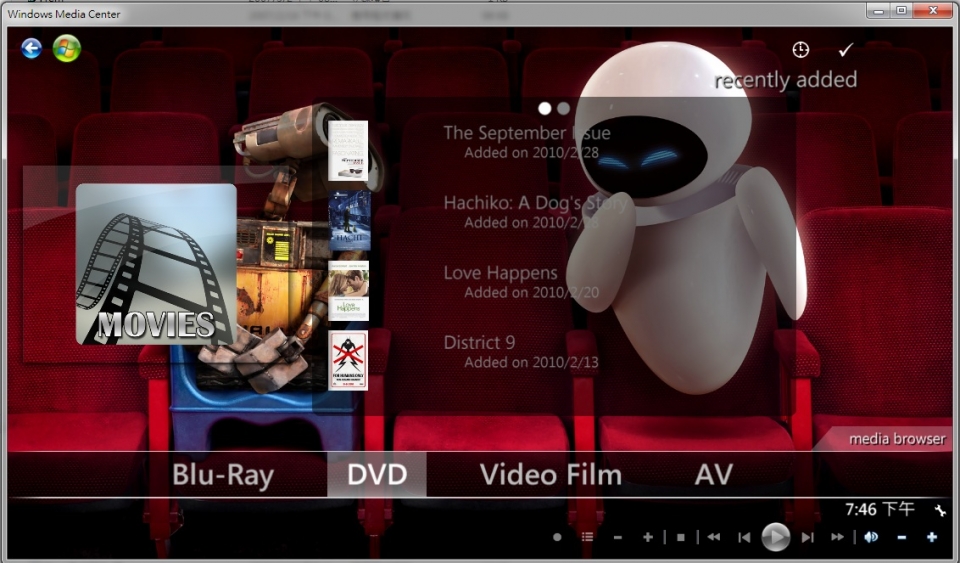Select the DVD category

tap(377, 475)
